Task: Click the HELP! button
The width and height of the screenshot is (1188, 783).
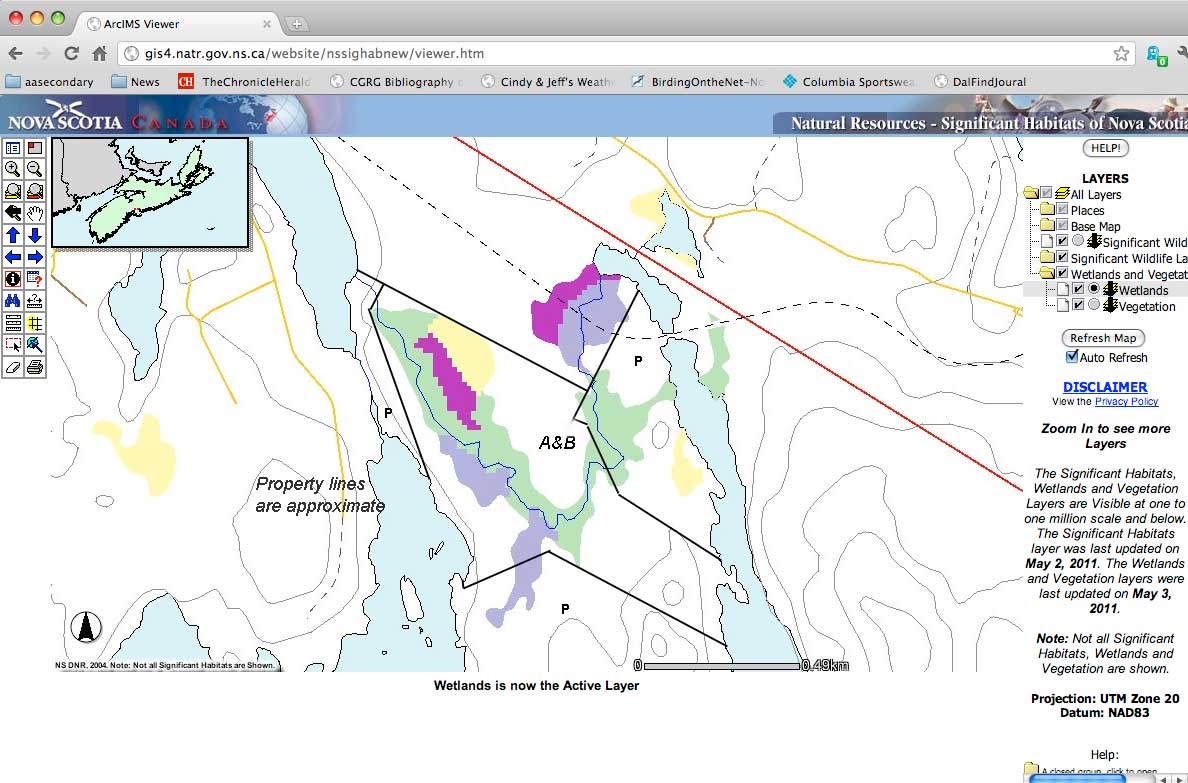Action: (x=1105, y=148)
